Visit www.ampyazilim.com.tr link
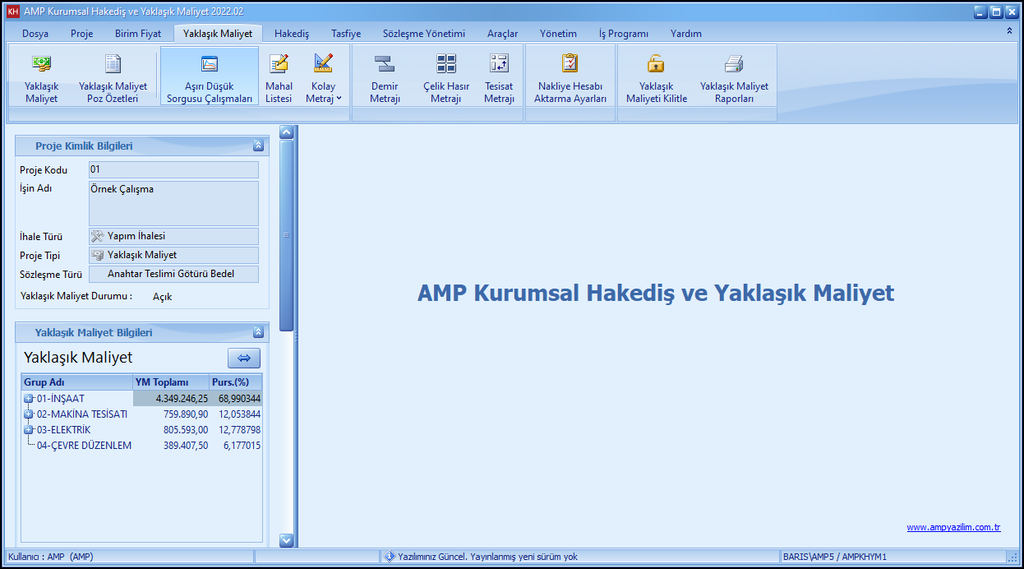 click(953, 527)
